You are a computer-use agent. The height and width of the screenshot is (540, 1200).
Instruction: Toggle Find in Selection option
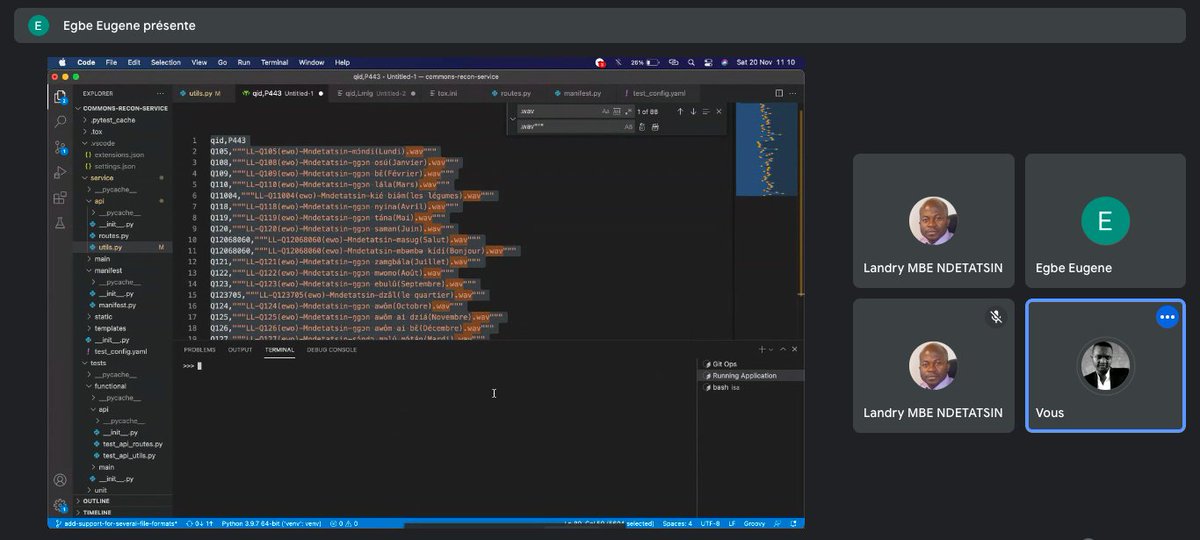click(706, 112)
